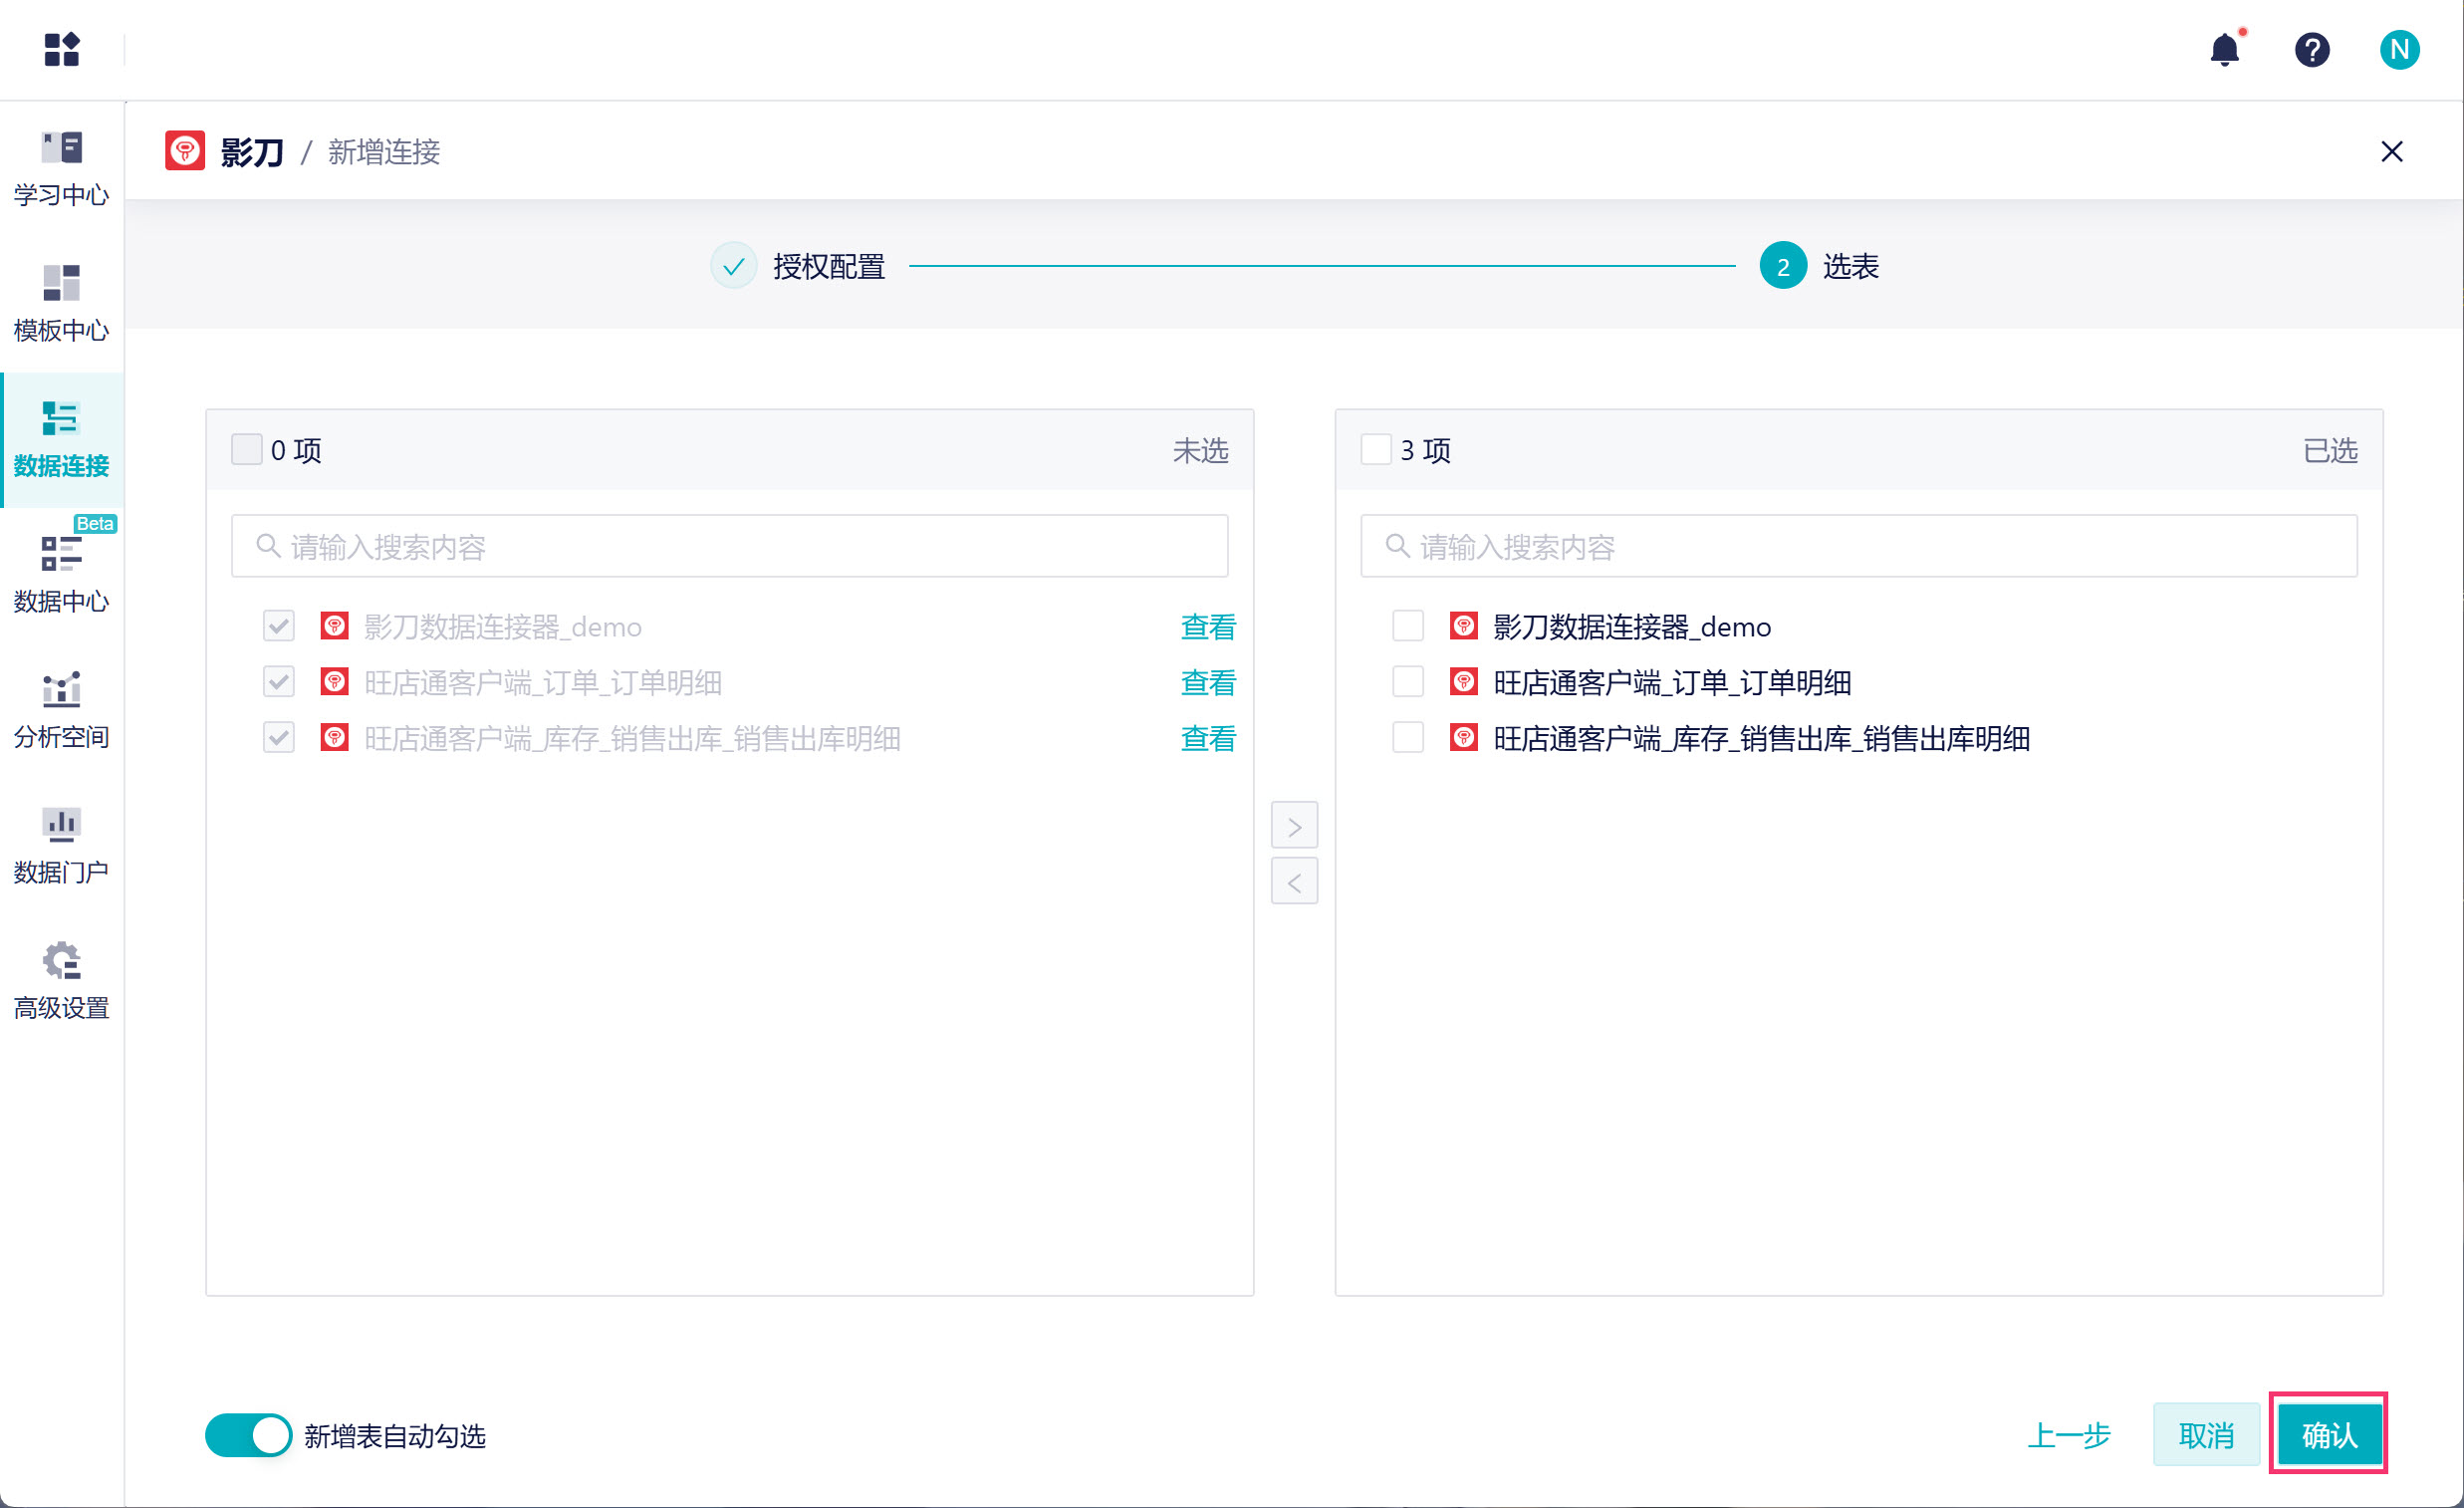Focus the 已选 panel search box

pyautogui.click(x=1859, y=546)
